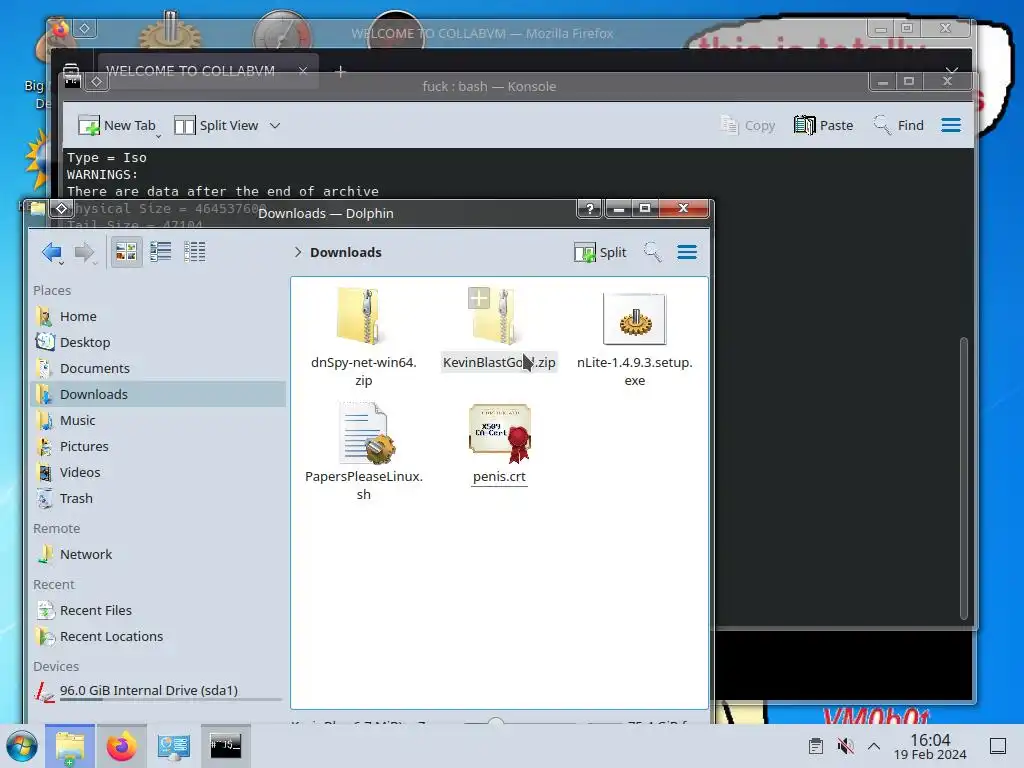Screen dimensions: 1024x768
Task: Open clock showing 16:04
Action: click(x=930, y=746)
